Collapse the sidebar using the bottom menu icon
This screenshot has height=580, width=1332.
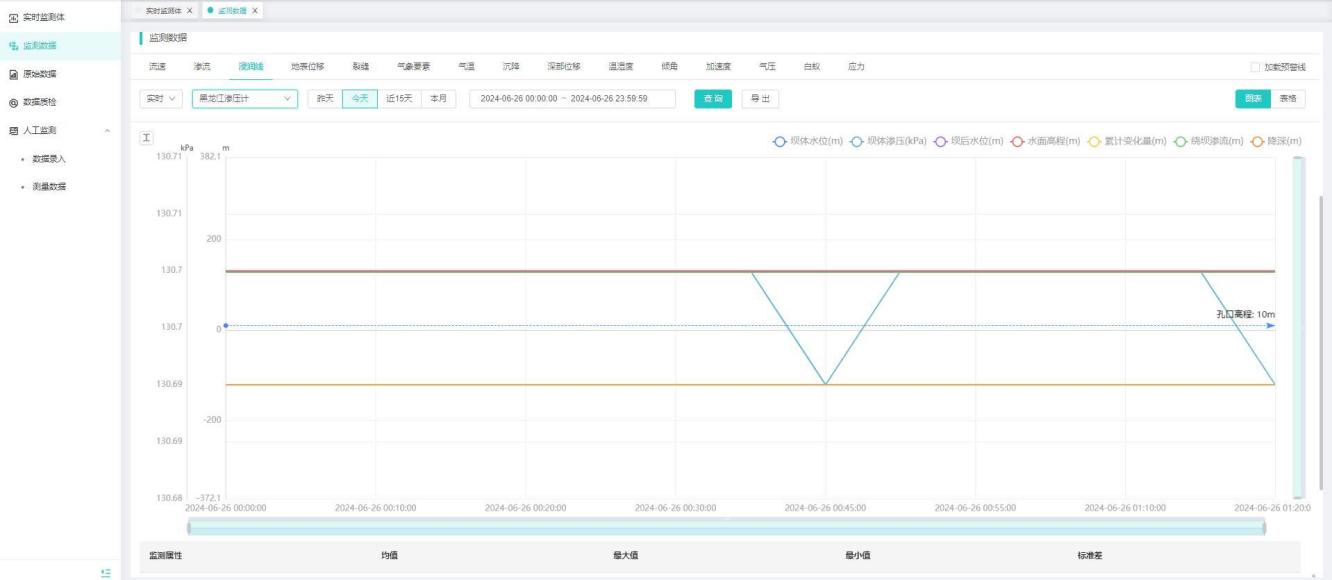click(106, 572)
